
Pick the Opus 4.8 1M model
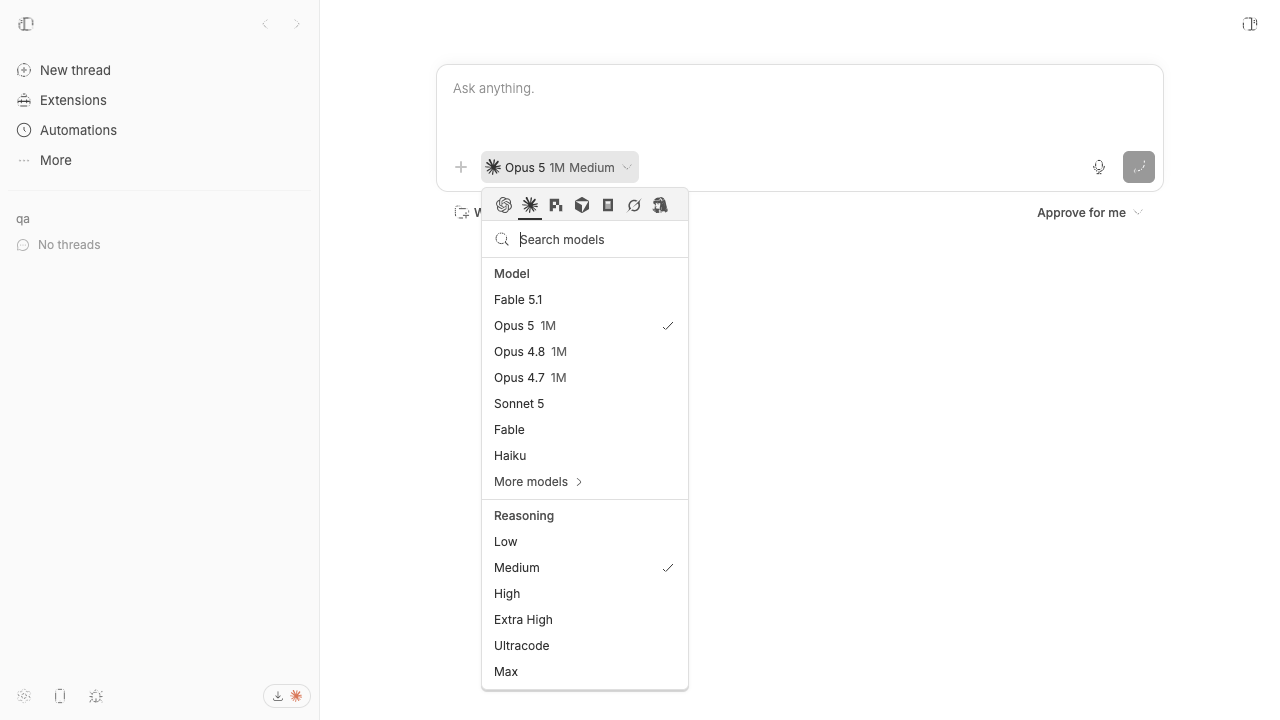coord(585,351)
